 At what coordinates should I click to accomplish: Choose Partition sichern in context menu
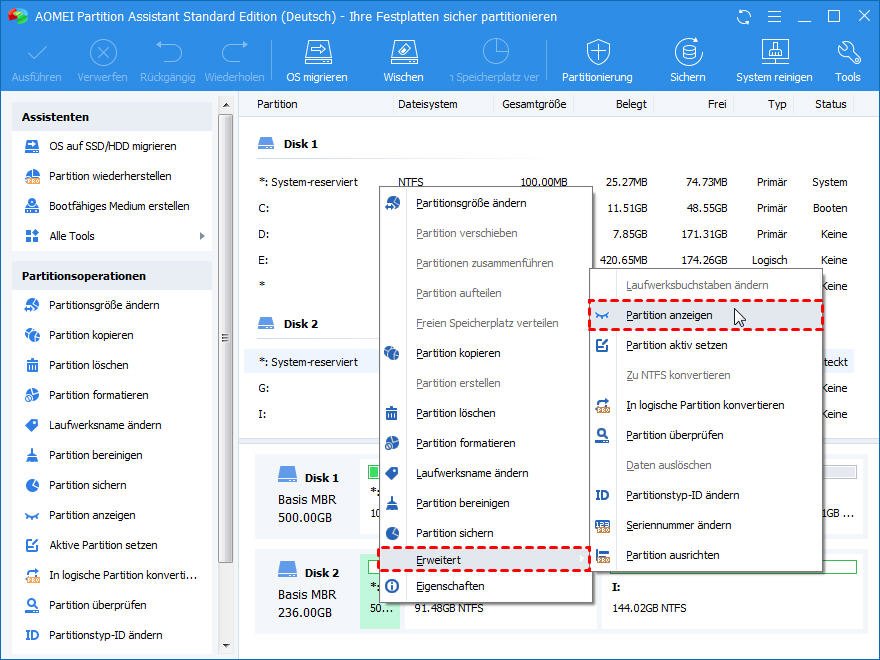tap(485, 533)
